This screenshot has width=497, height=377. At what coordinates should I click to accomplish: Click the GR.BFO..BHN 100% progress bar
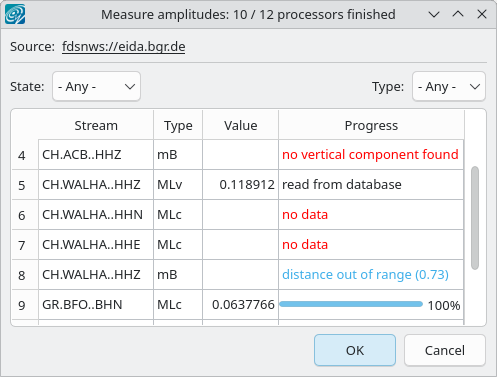coord(351,304)
